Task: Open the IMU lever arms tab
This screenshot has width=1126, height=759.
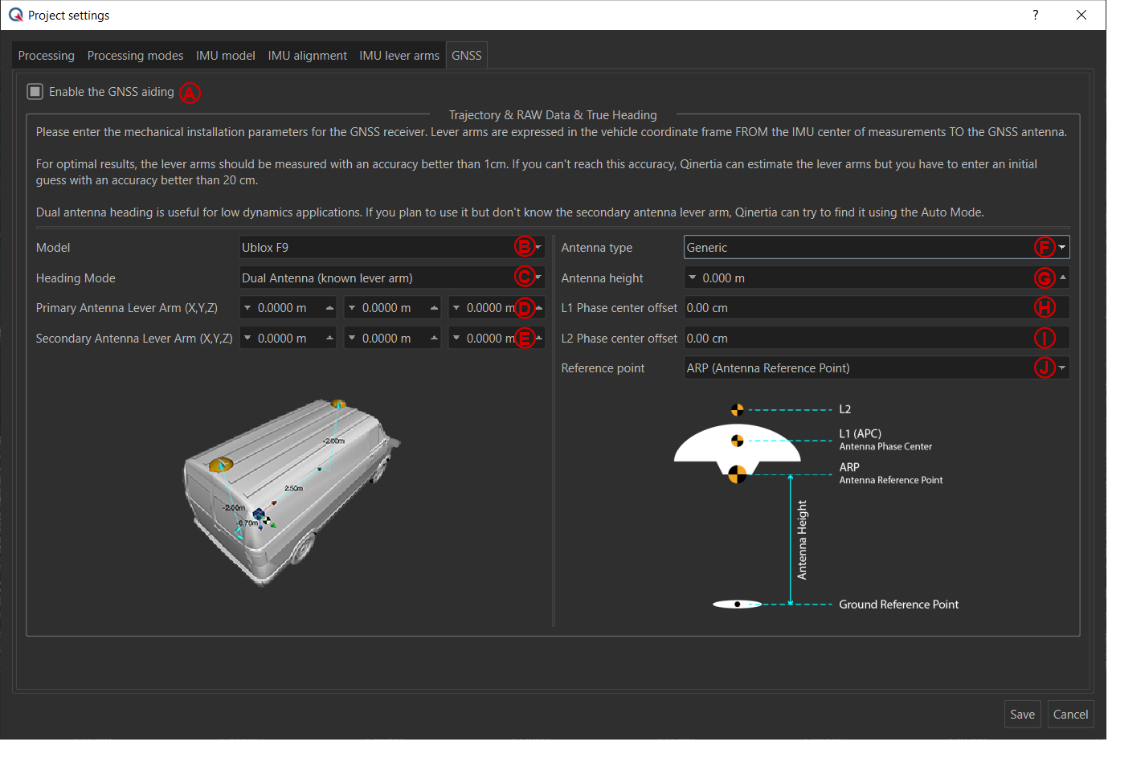Action: coord(399,56)
